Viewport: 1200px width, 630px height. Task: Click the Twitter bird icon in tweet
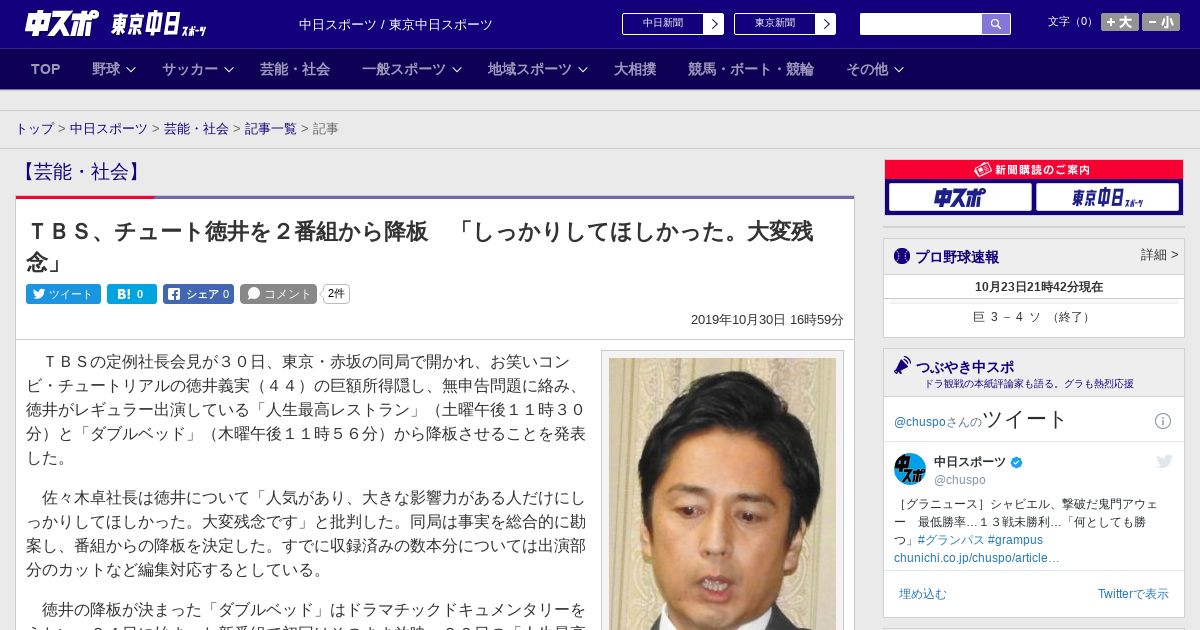click(1164, 461)
